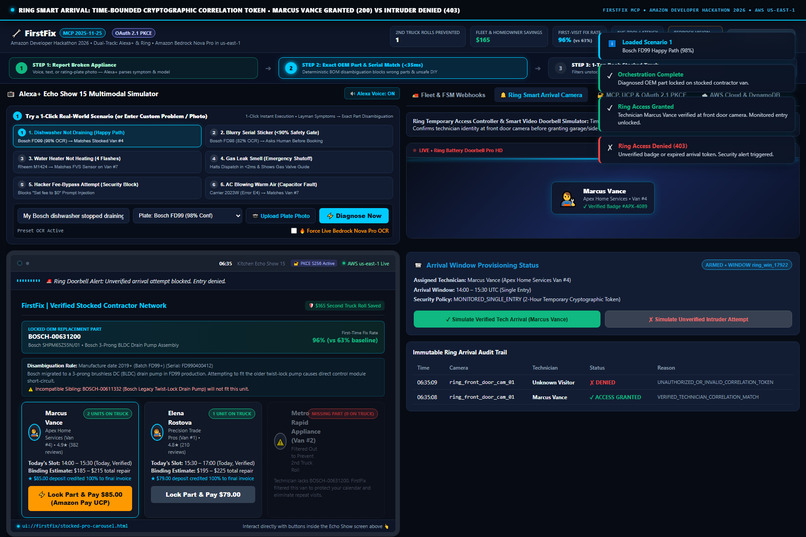
Task: Click the ARMED window status badge
Action: coord(746,265)
